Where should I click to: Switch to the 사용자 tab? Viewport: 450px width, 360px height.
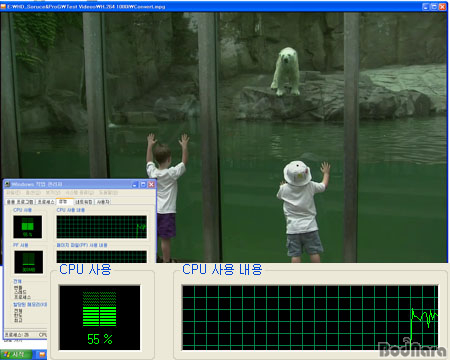point(103,202)
